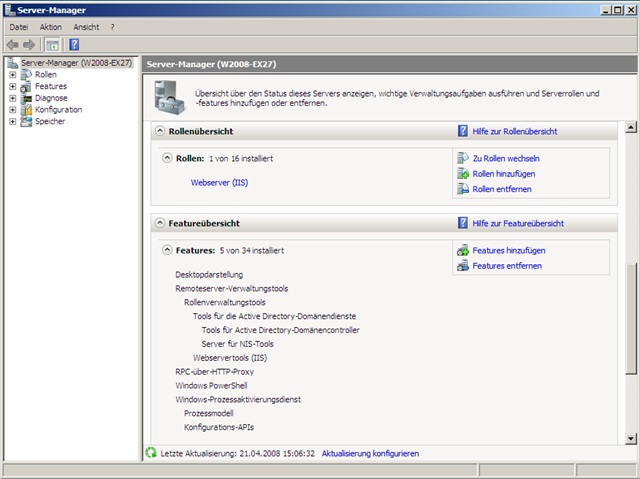
Task: Open the Help toolbar icon
Action: pyautogui.click(x=74, y=44)
